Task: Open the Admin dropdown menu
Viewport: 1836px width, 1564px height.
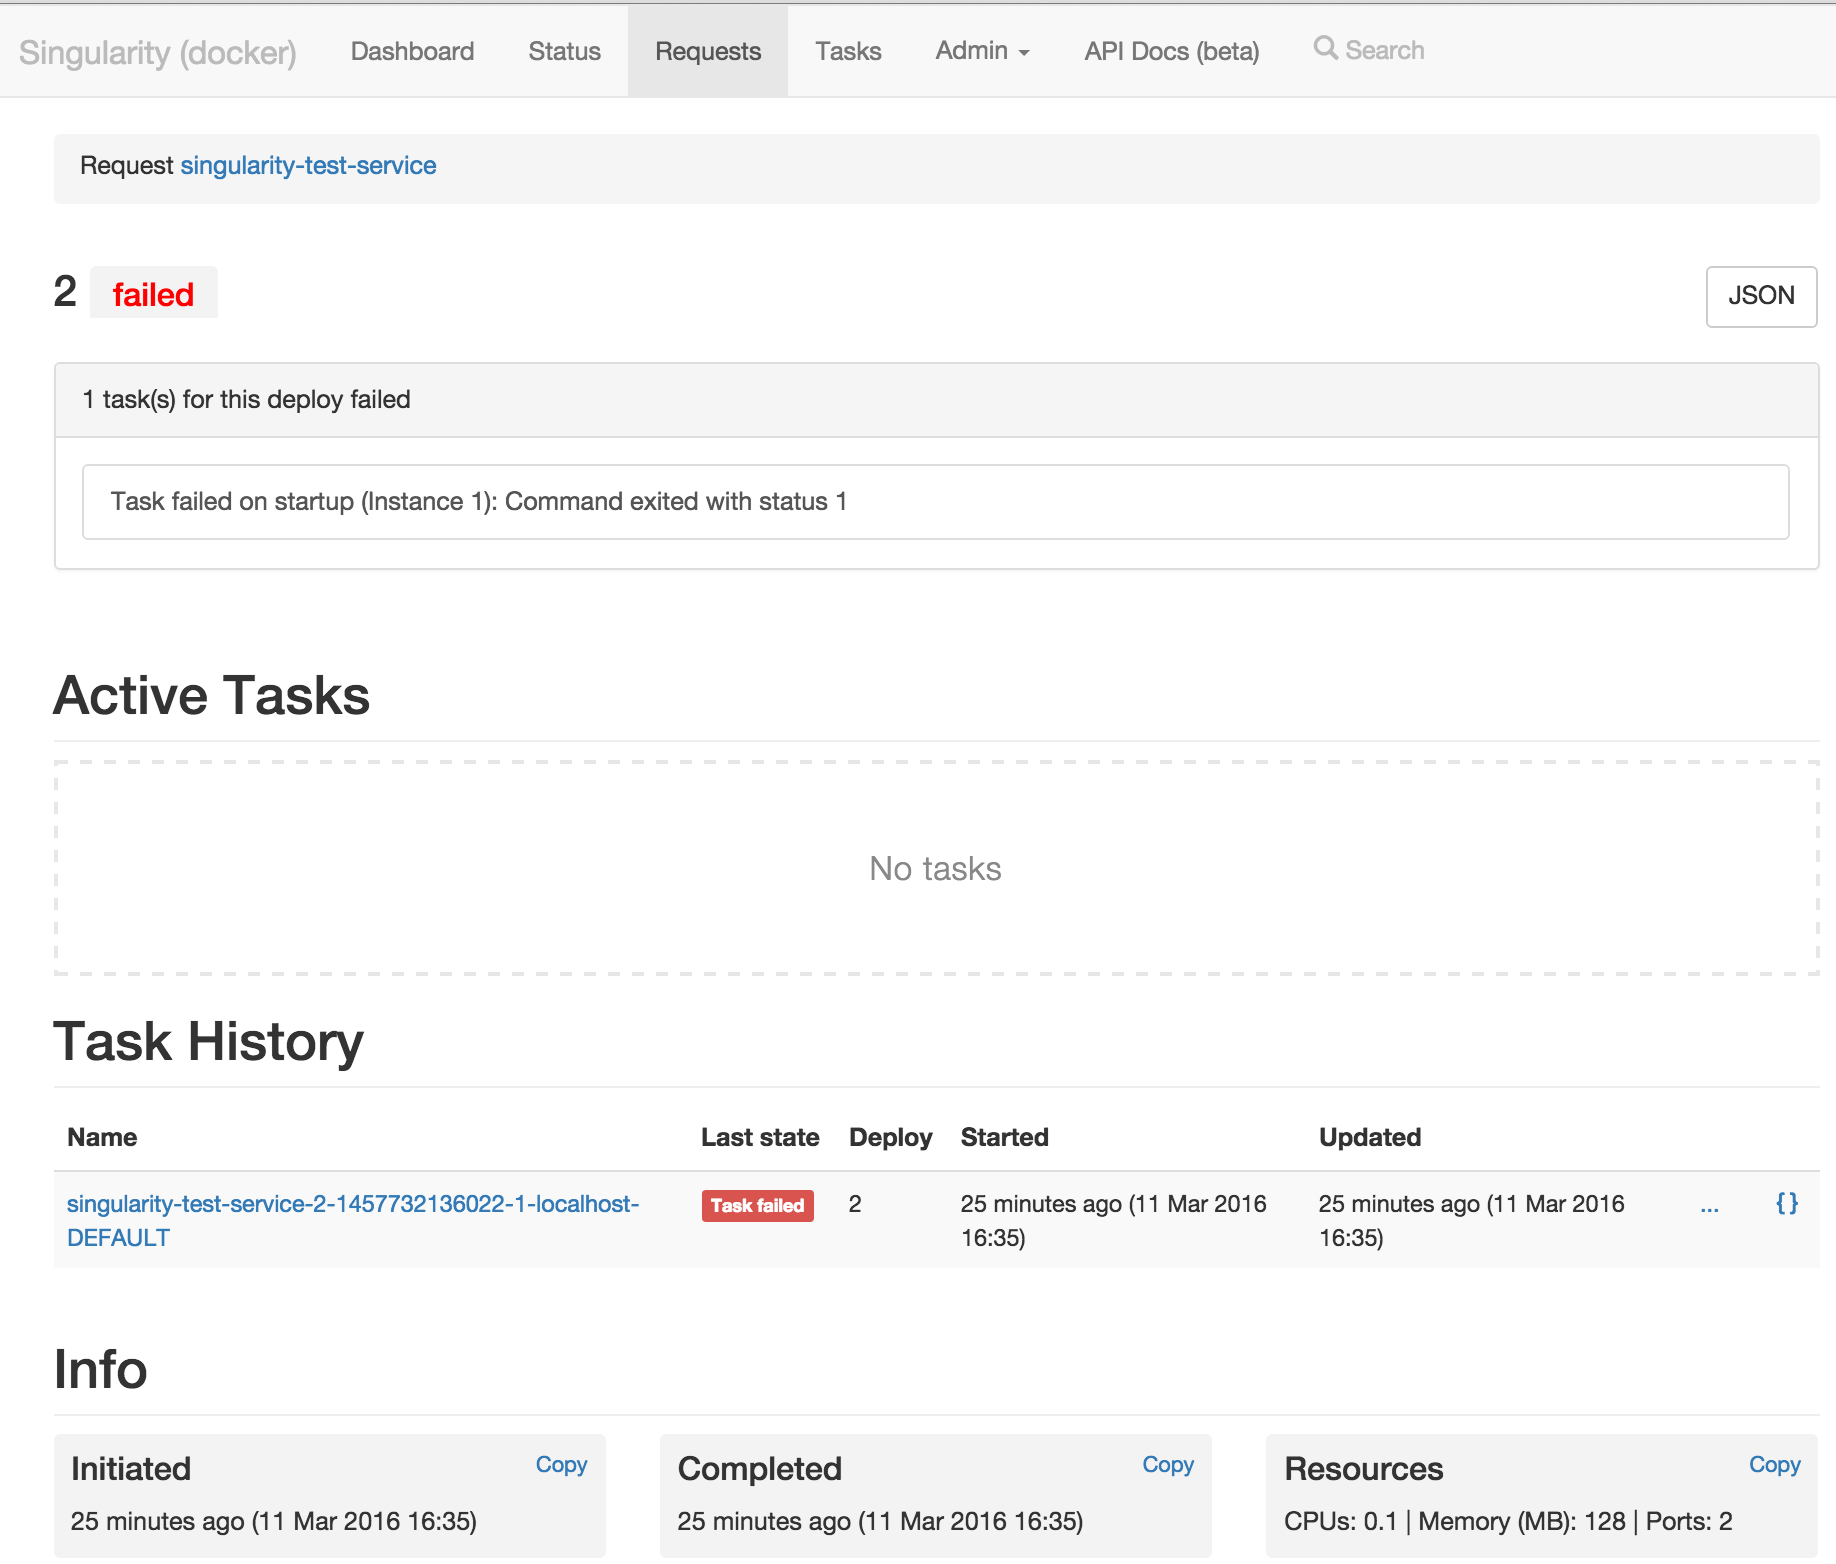Action: pos(982,51)
